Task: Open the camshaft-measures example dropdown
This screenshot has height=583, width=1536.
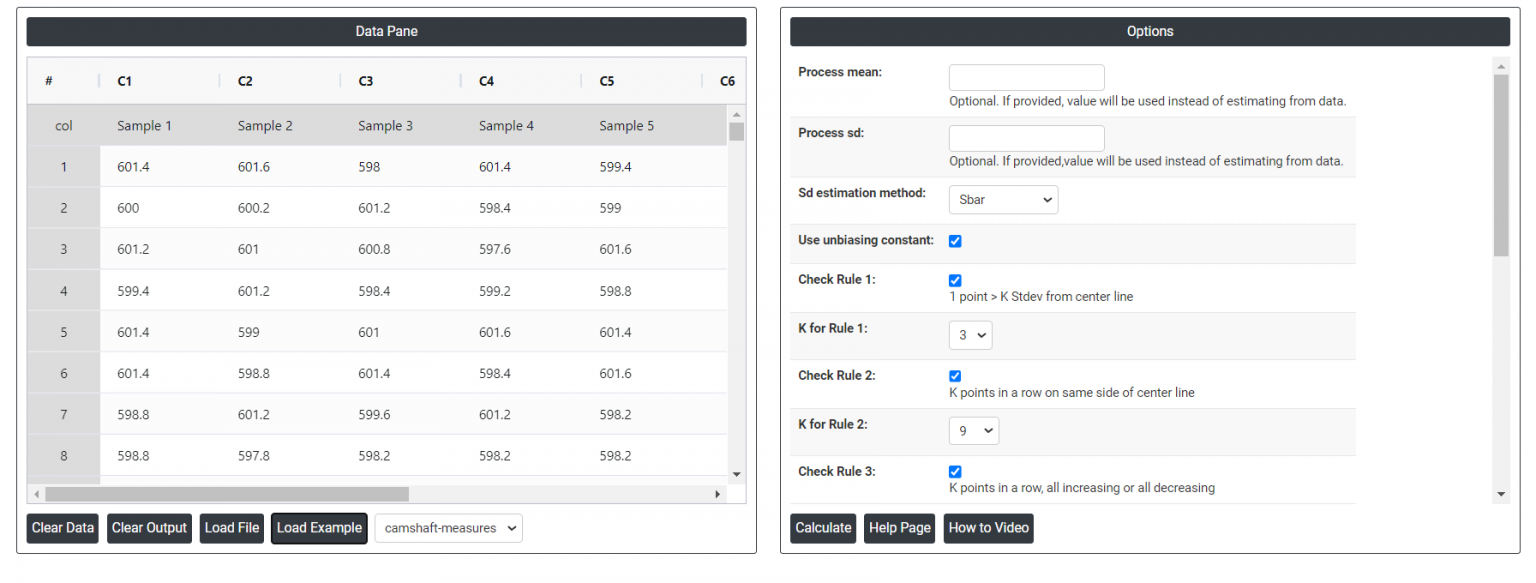Action: click(x=448, y=528)
